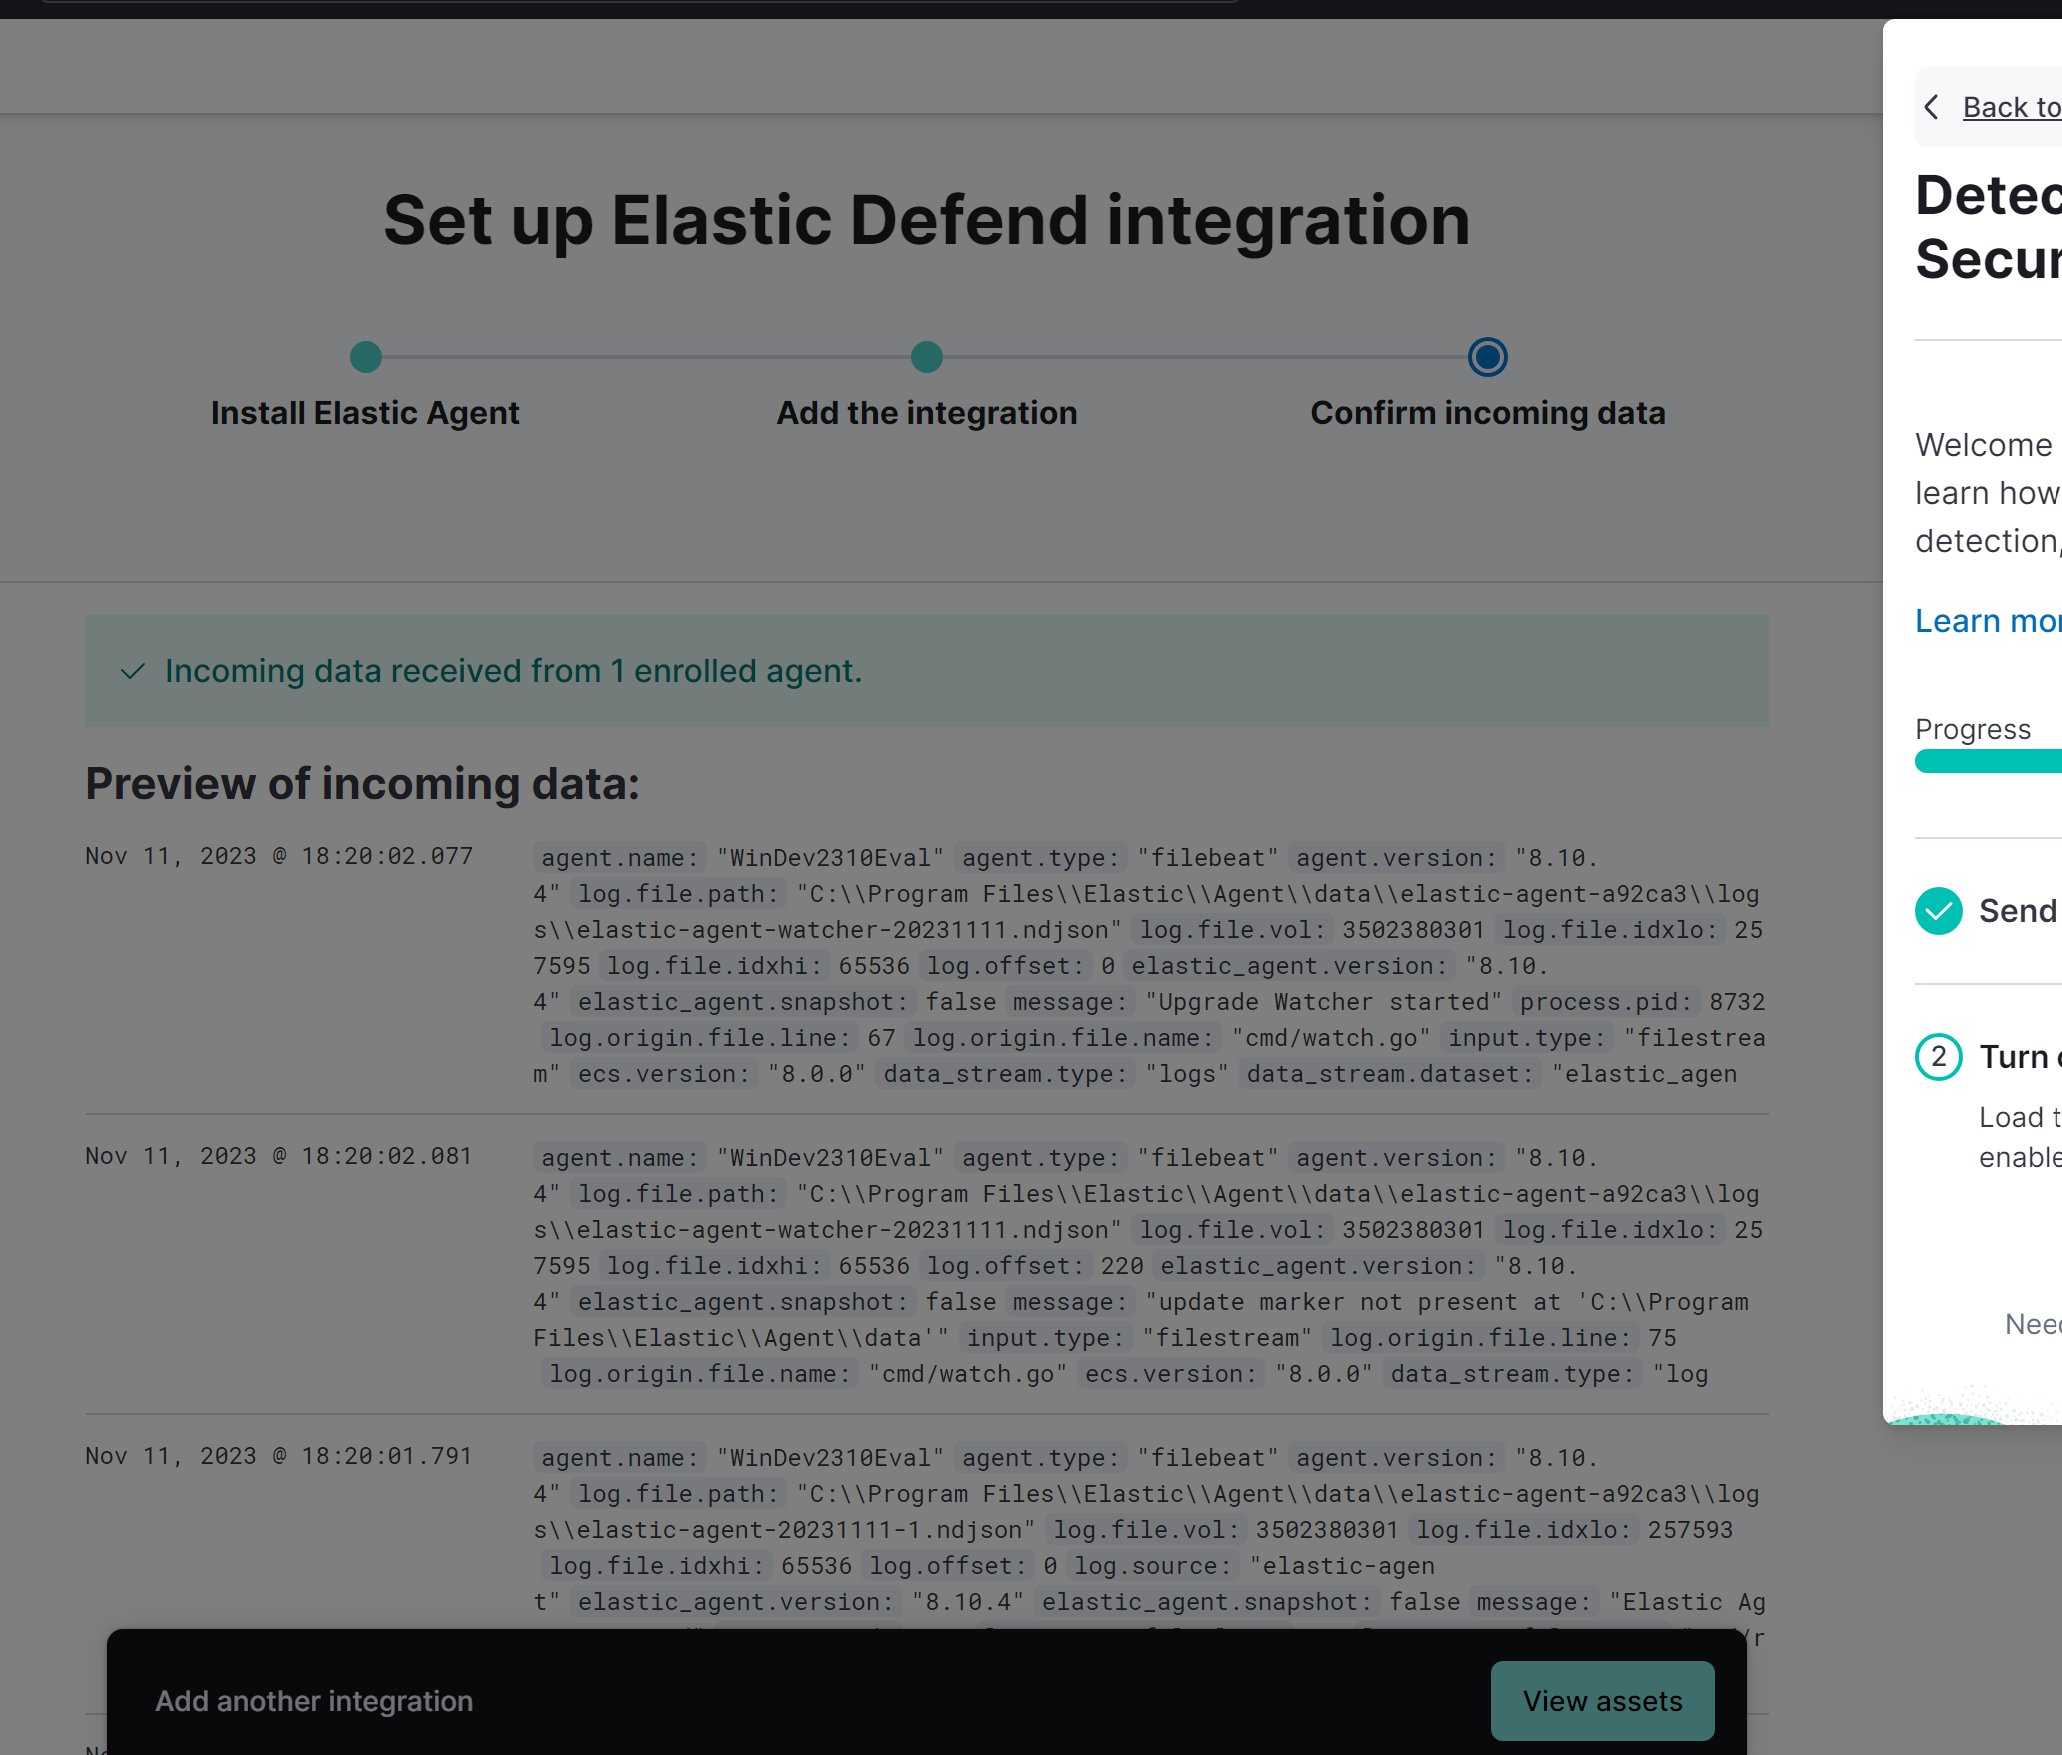The width and height of the screenshot is (2062, 1755).
Task: Click Add another integration
Action: click(x=314, y=1700)
